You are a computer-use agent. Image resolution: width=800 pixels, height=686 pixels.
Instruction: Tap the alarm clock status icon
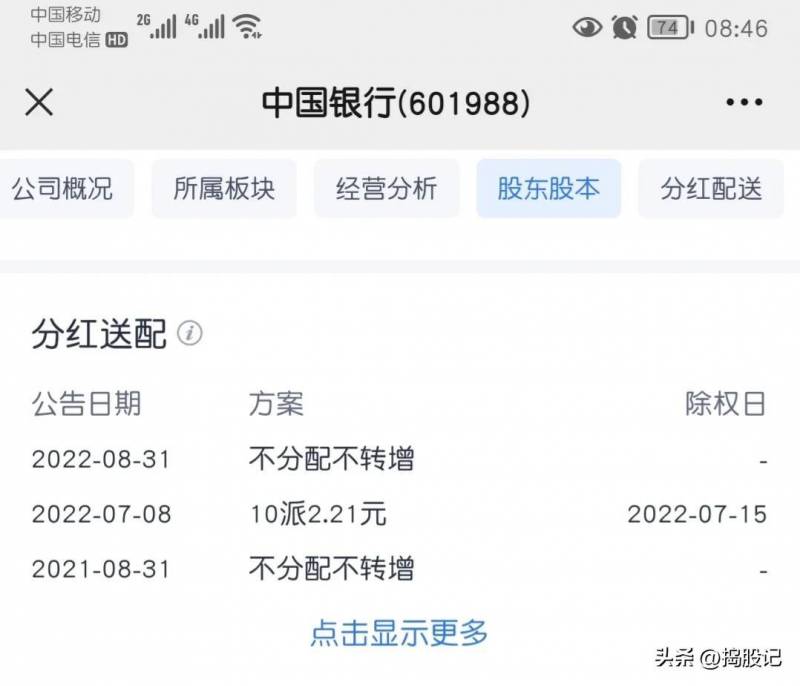coord(625,28)
